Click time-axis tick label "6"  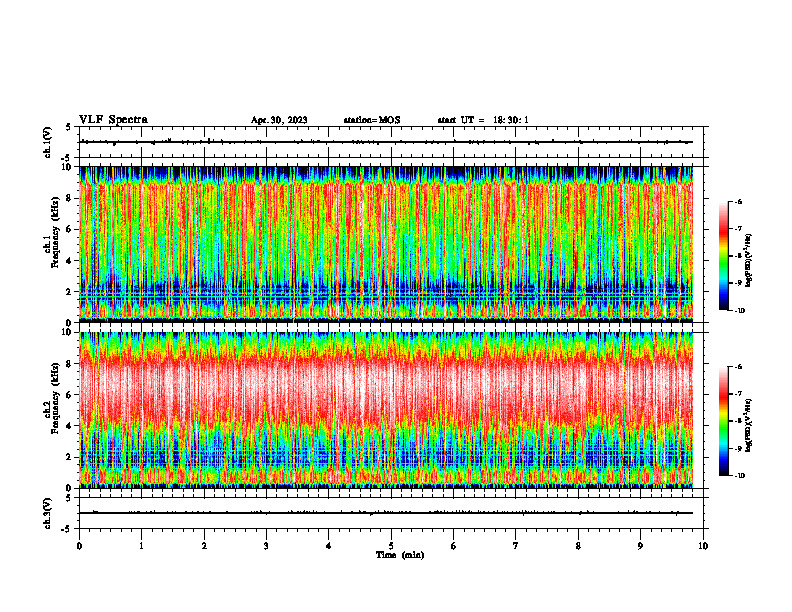click(454, 546)
